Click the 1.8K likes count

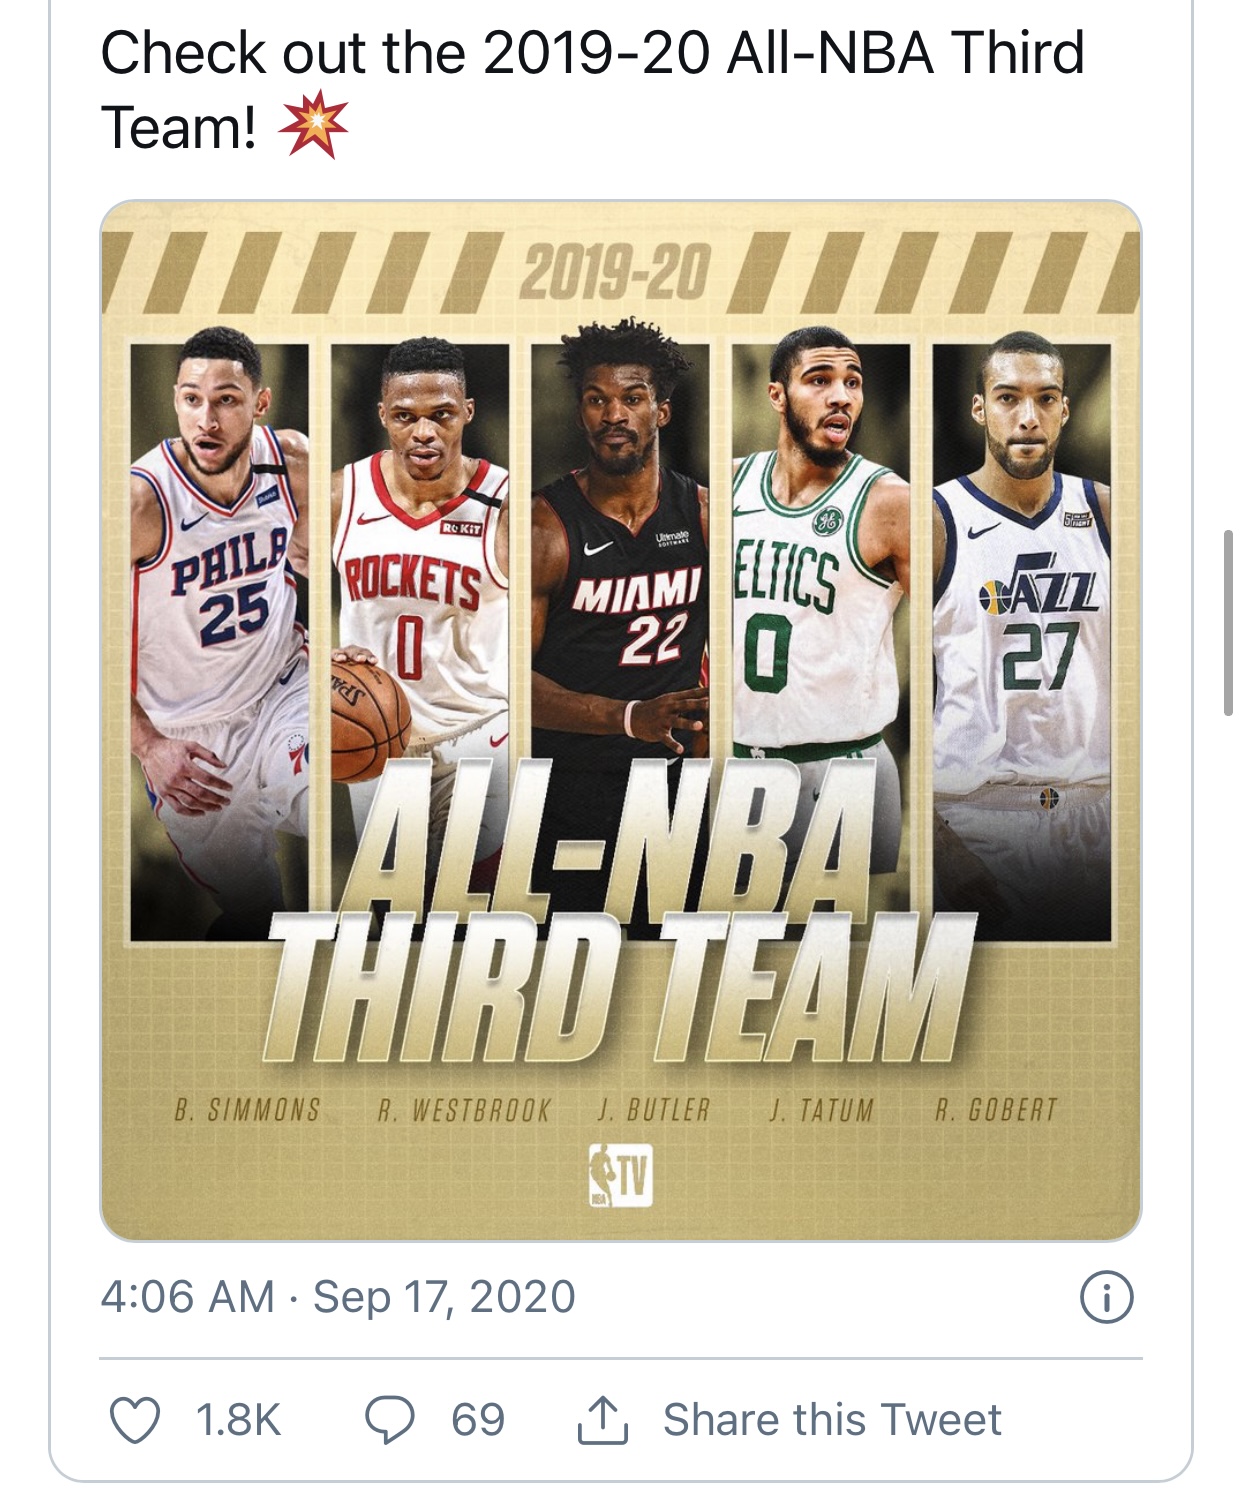(238, 1420)
